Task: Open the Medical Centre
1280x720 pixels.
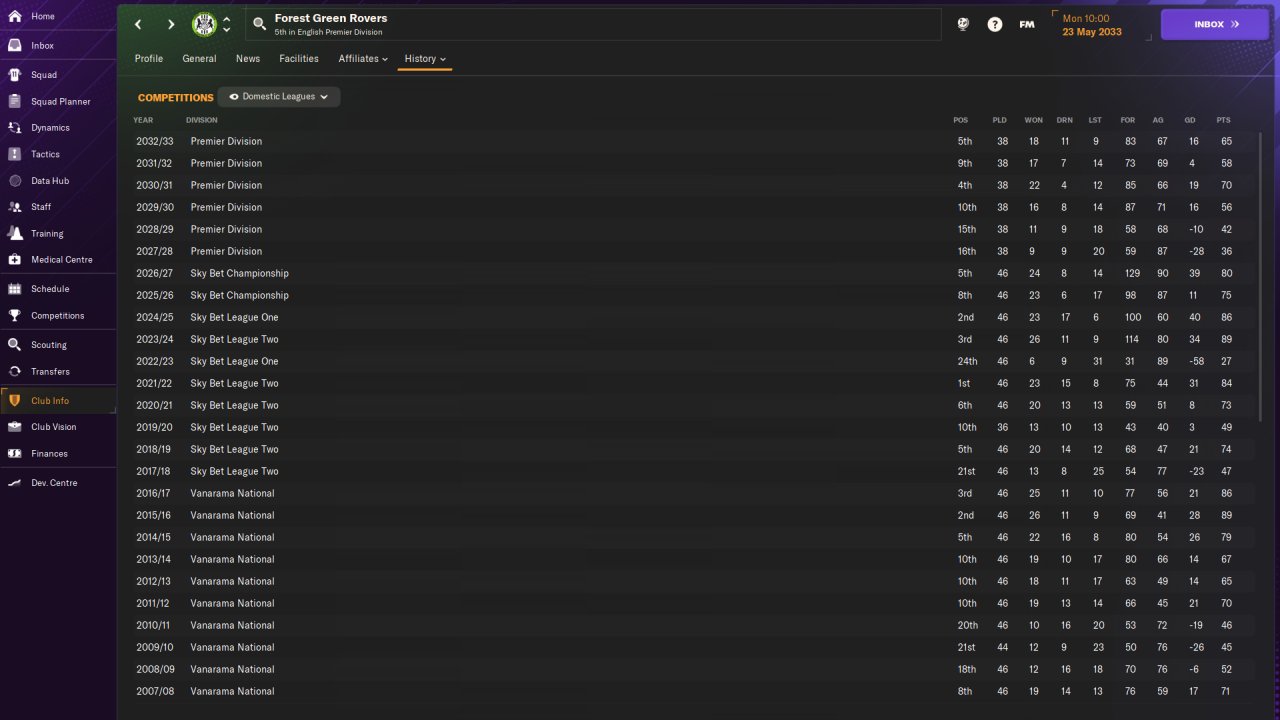Action: coord(58,260)
